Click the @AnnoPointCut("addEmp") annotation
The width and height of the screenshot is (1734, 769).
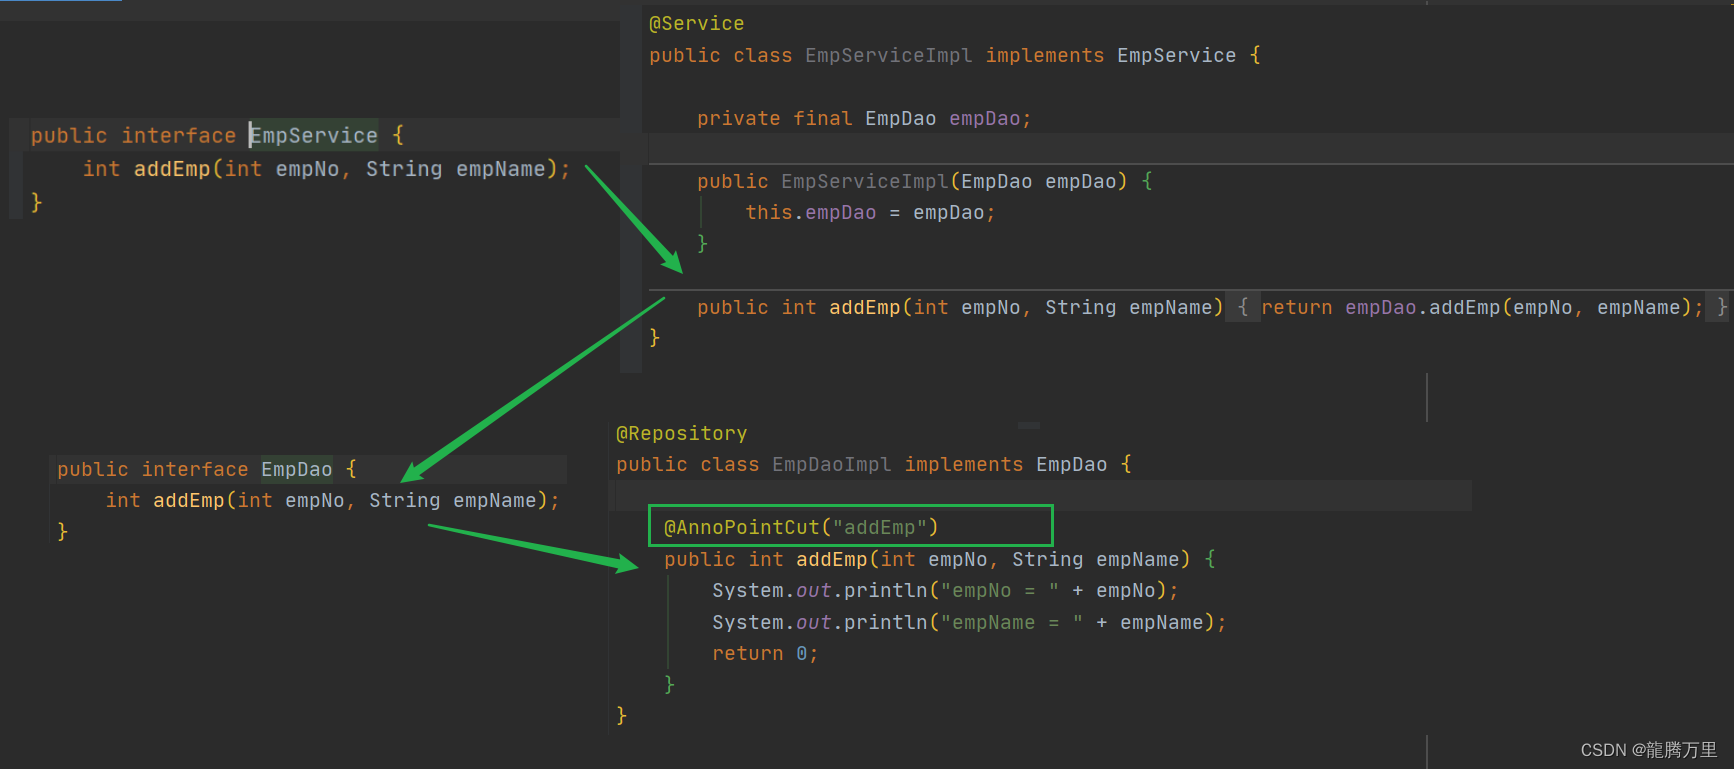coord(801,527)
